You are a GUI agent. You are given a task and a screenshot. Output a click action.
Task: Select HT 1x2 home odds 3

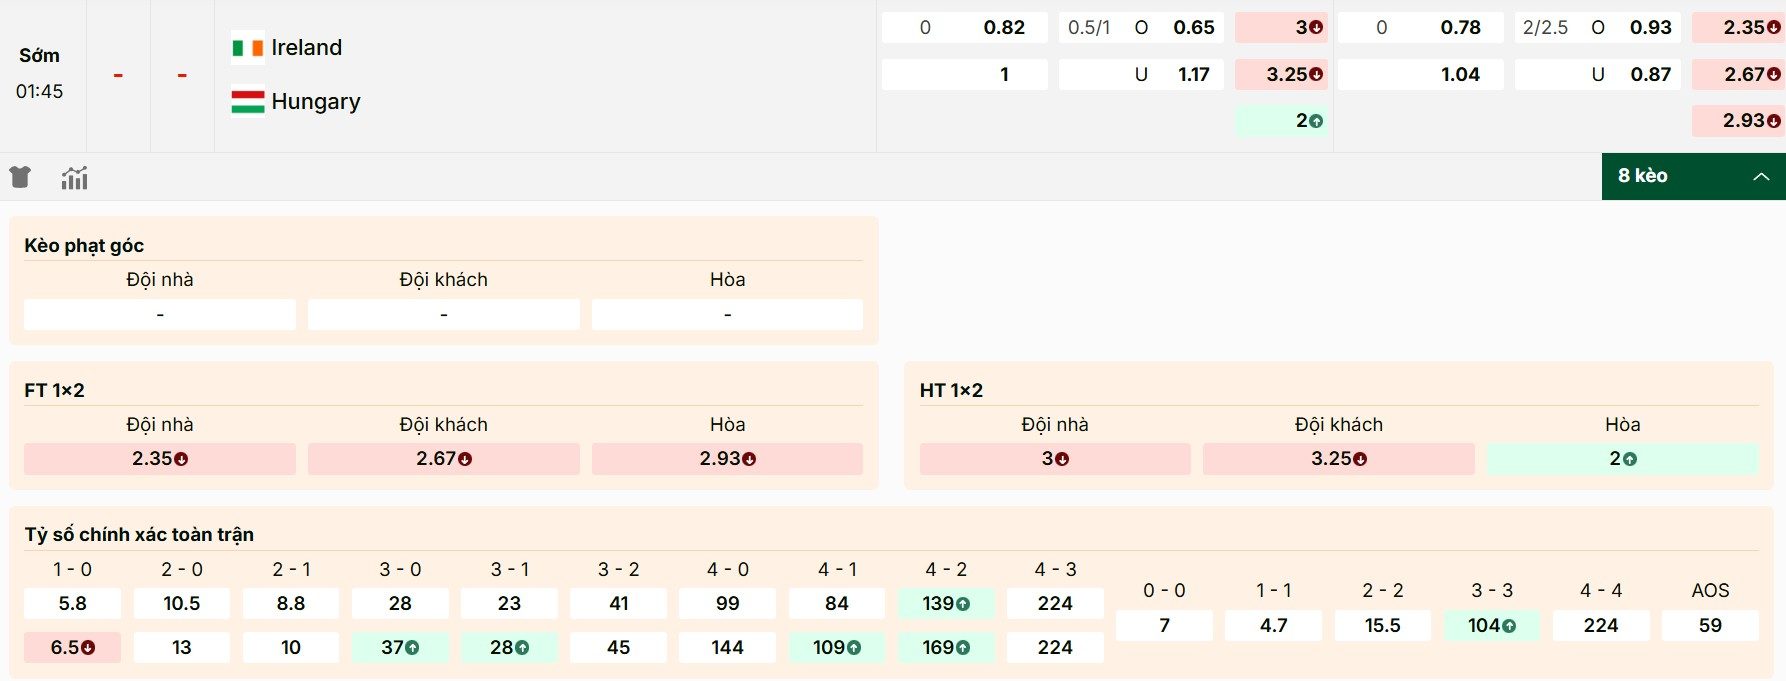1055,459
